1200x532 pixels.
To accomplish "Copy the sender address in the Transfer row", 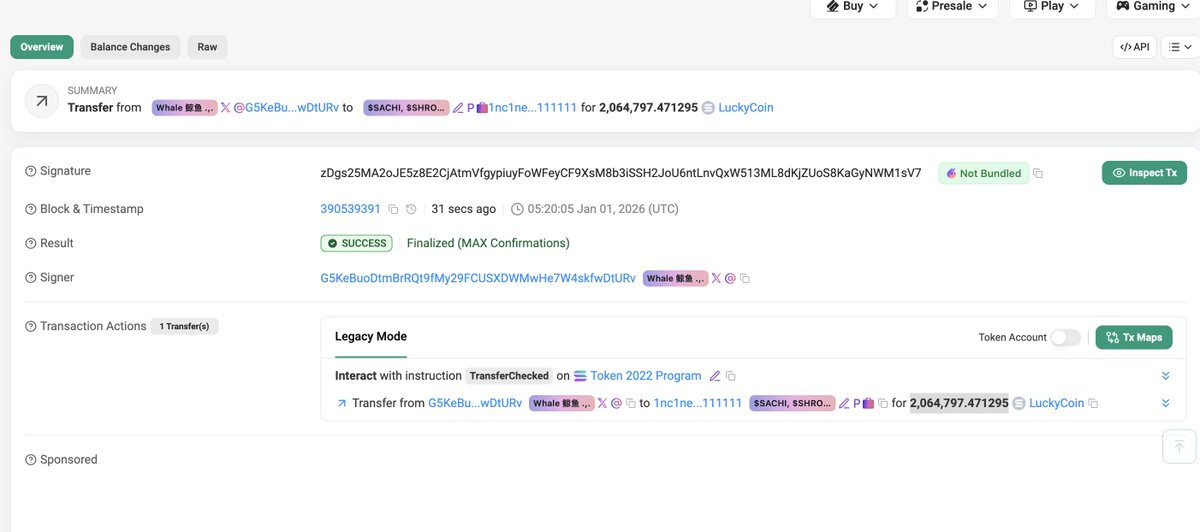I will click(630, 403).
